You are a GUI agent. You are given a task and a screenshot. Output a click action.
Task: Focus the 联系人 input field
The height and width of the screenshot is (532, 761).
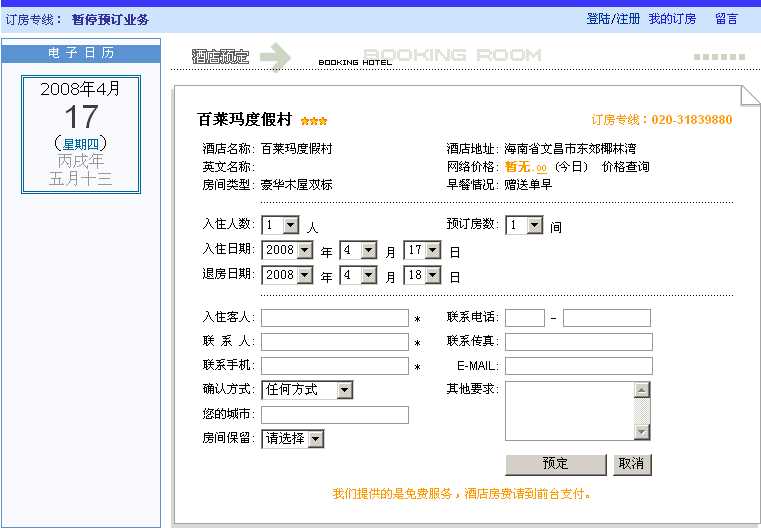(x=335, y=342)
